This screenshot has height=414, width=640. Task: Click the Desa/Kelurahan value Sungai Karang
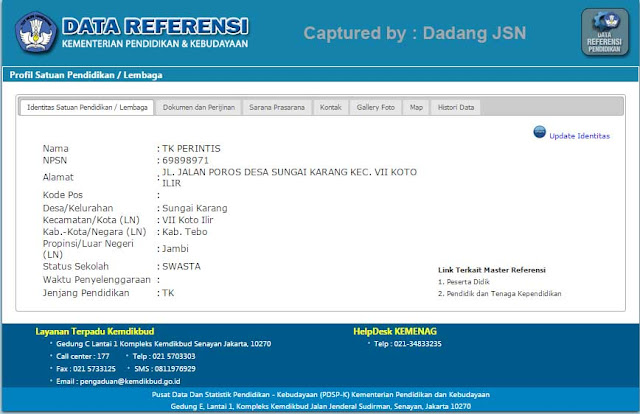click(x=195, y=208)
